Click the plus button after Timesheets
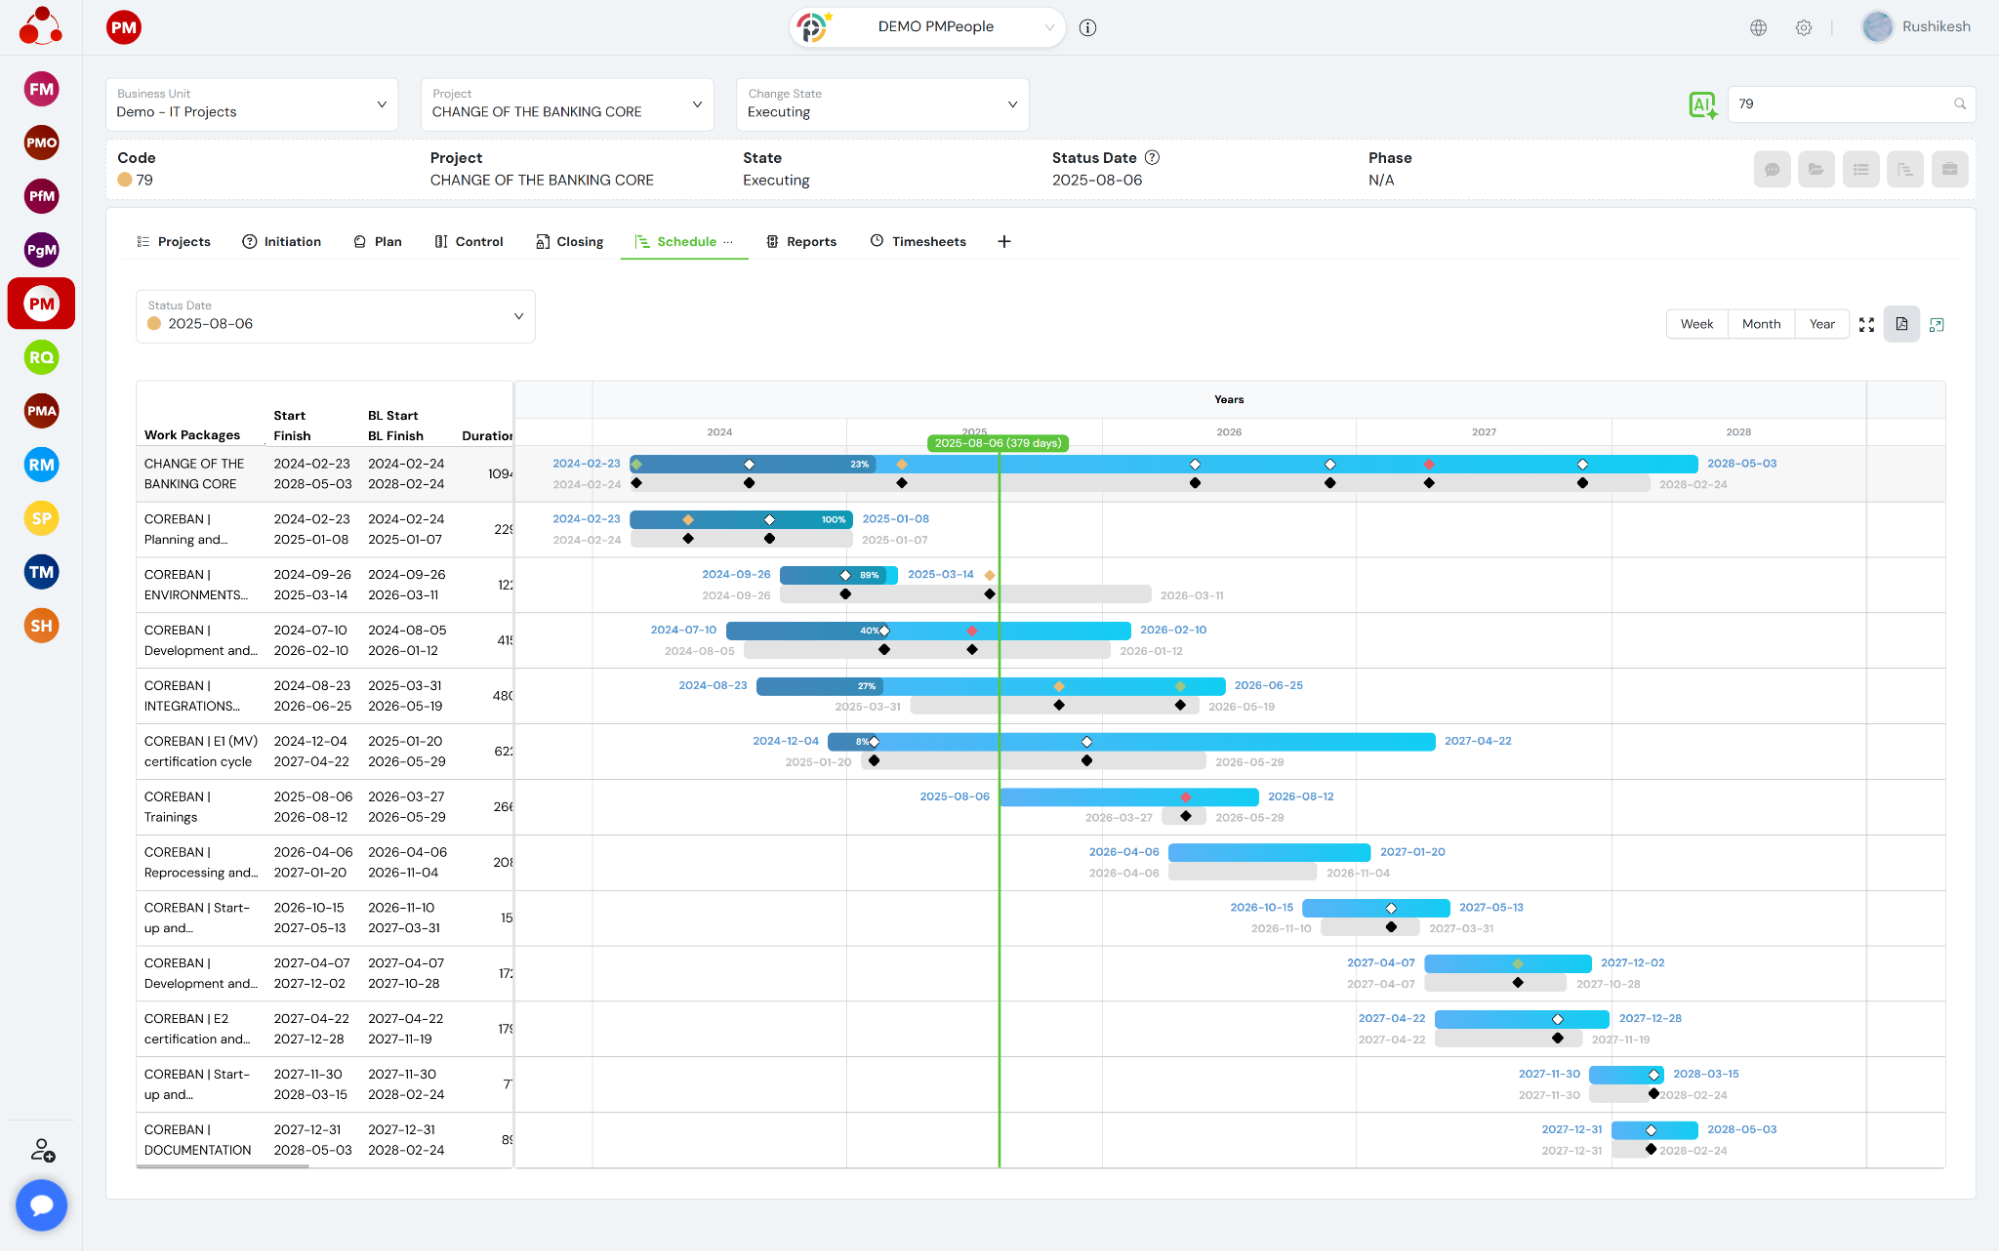 (x=1004, y=241)
